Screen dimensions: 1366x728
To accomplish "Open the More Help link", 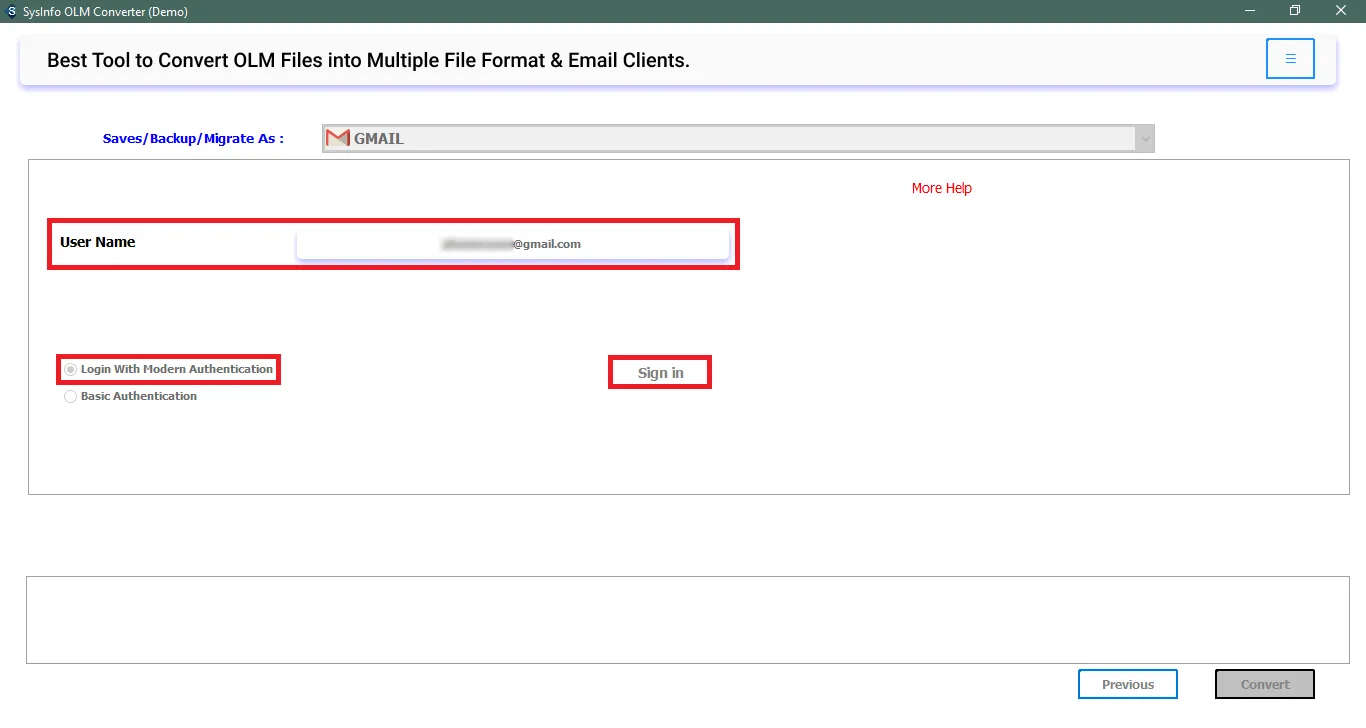I will (x=942, y=188).
